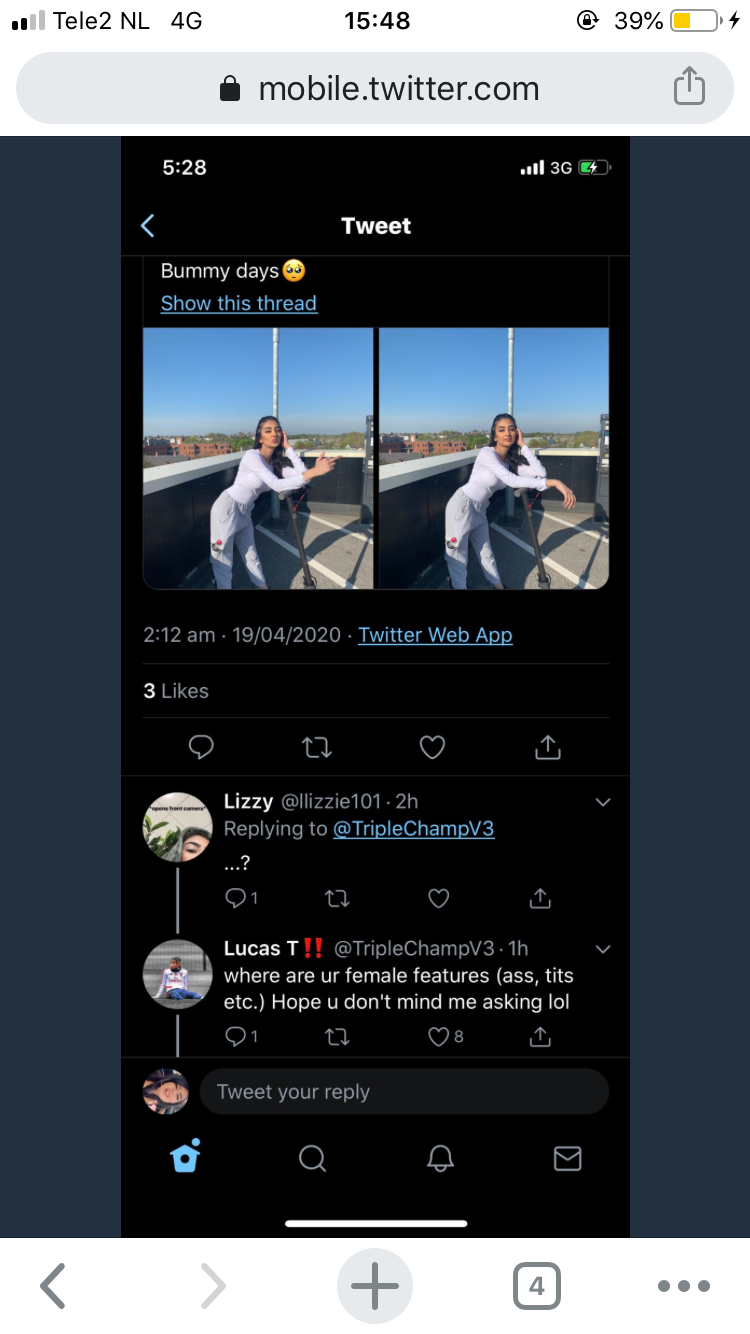Like Lucas T's reply with 8 likes
Screen dimensions: 750x1334
pyautogui.click(x=439, y=1037)
